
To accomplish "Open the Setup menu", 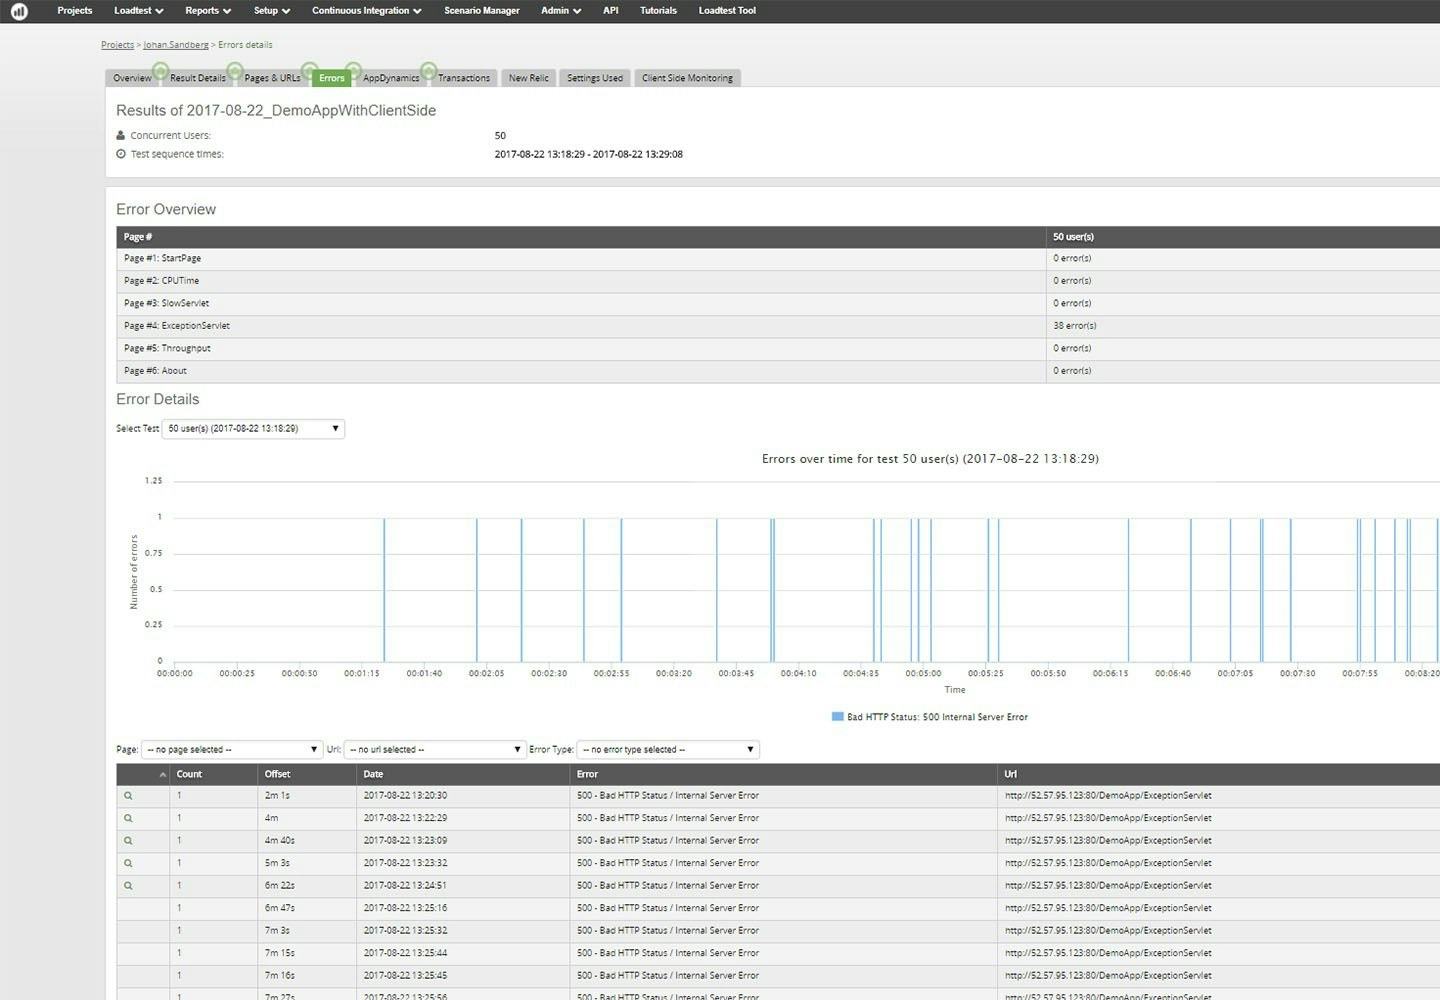I will tap(271, 10).
